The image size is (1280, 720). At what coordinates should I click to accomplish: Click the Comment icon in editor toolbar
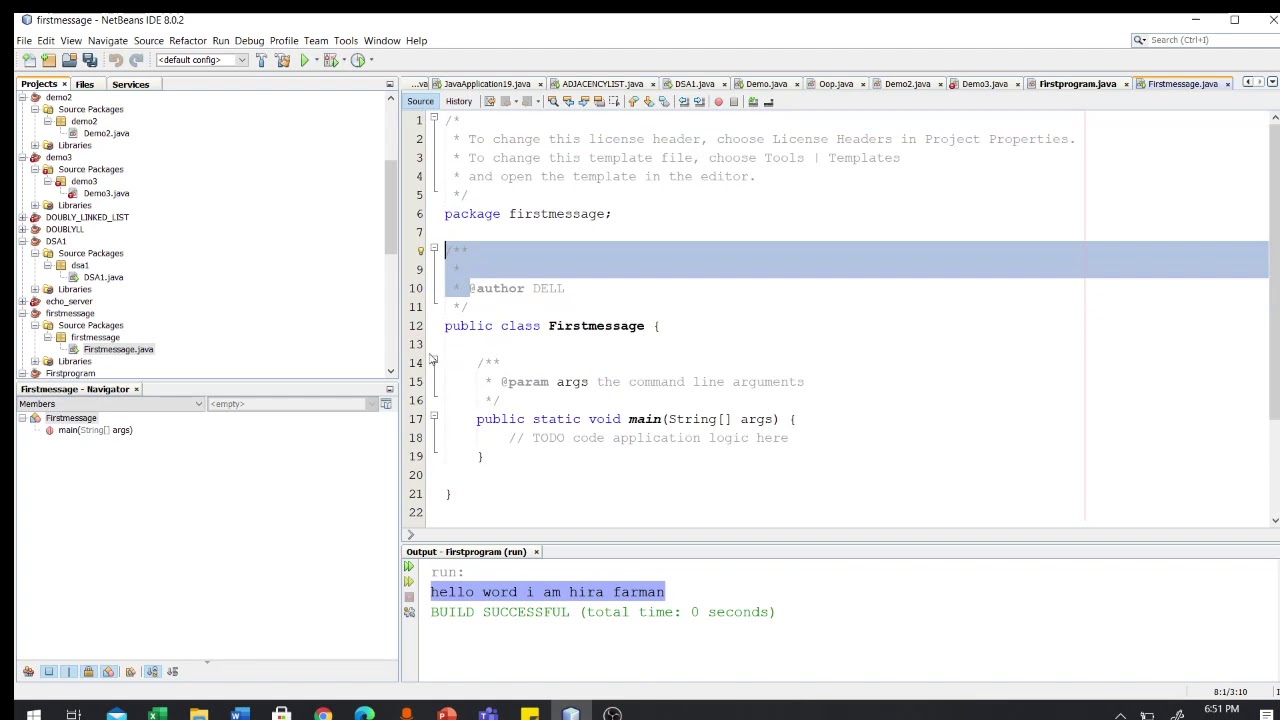coord(753,102)
